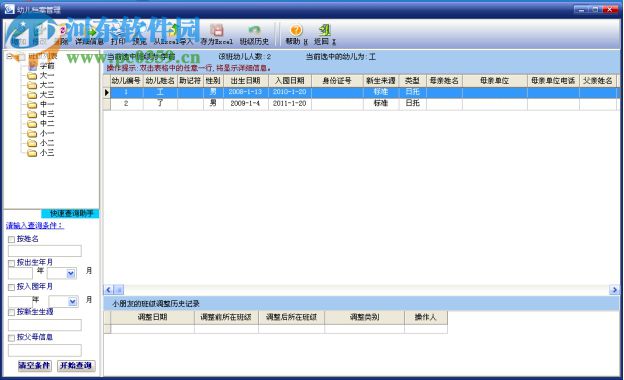Select the 中三 class folder
The image size is (624, 380).
tap(41, 114)
